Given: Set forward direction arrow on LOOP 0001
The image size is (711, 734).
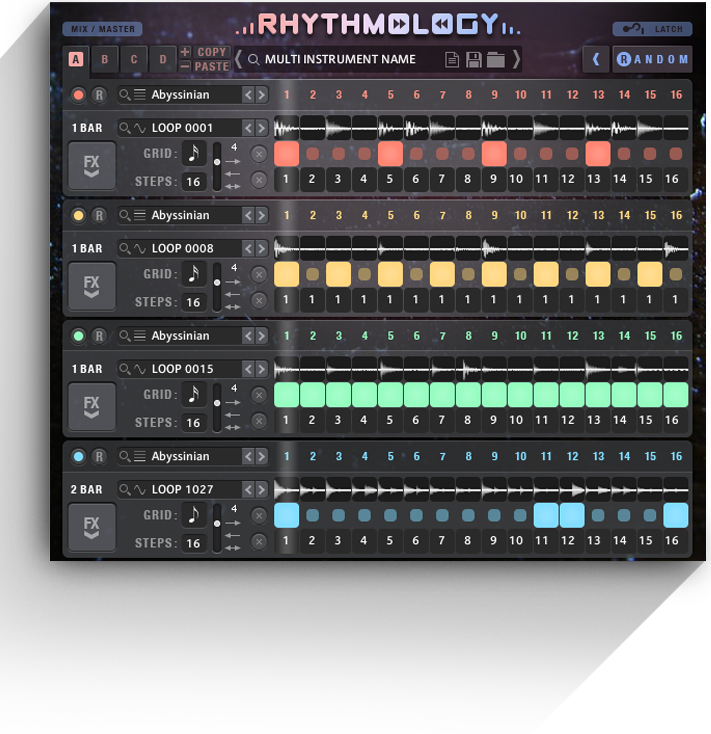Looking at the screenshot, I should (x=233, y=161).
